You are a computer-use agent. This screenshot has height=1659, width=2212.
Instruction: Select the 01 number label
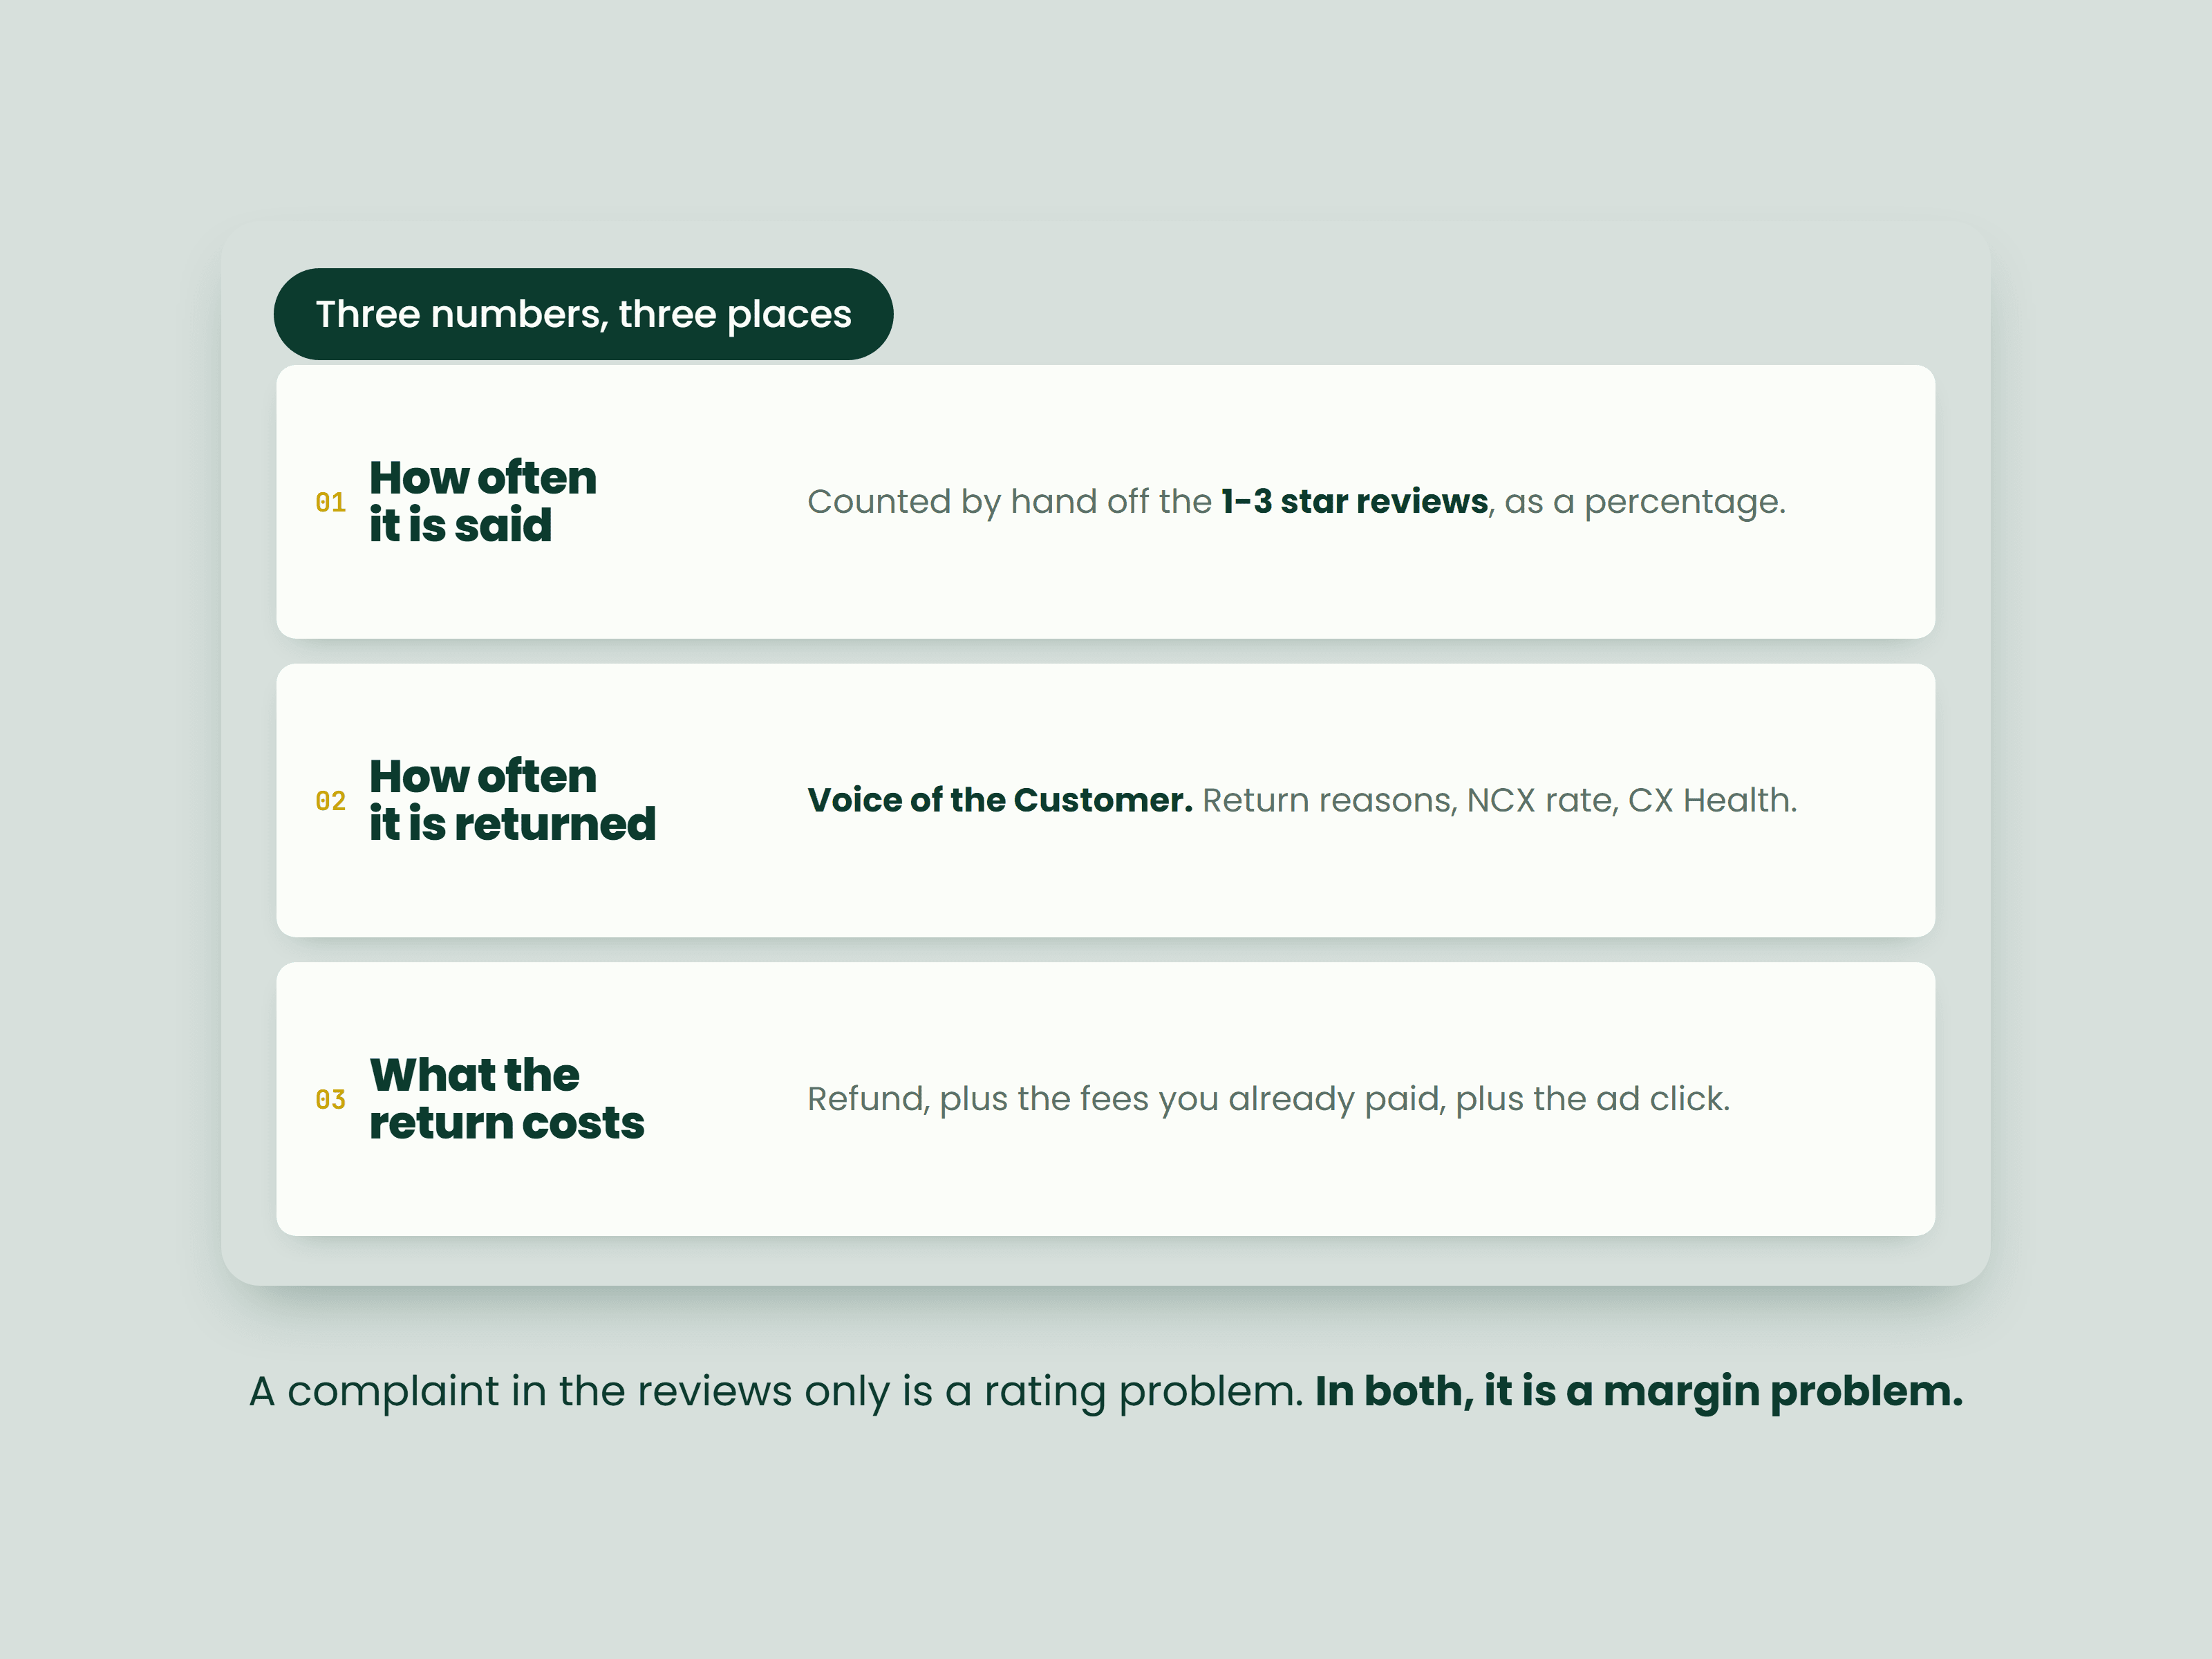[331, 502]
